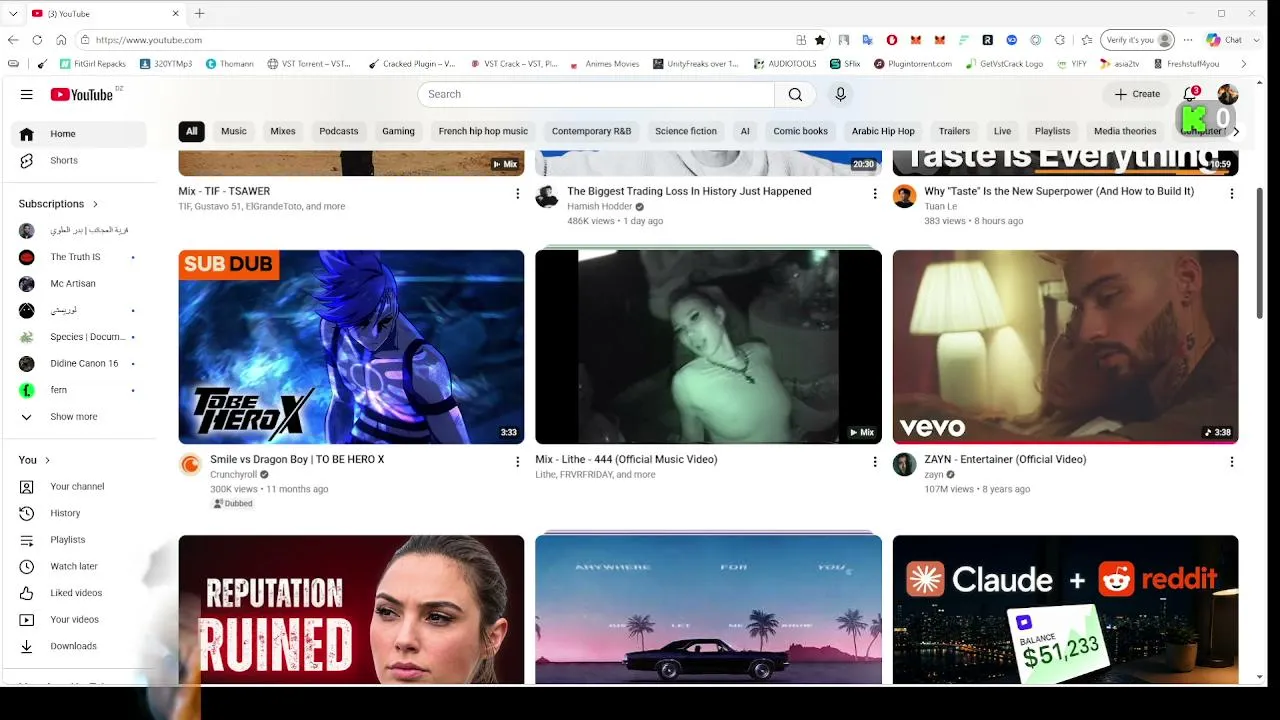Screen dimensions: 1280x720
Task: Open the Mix - Lithe - 444 thumbnail
Action: click(x=708, y=347)
